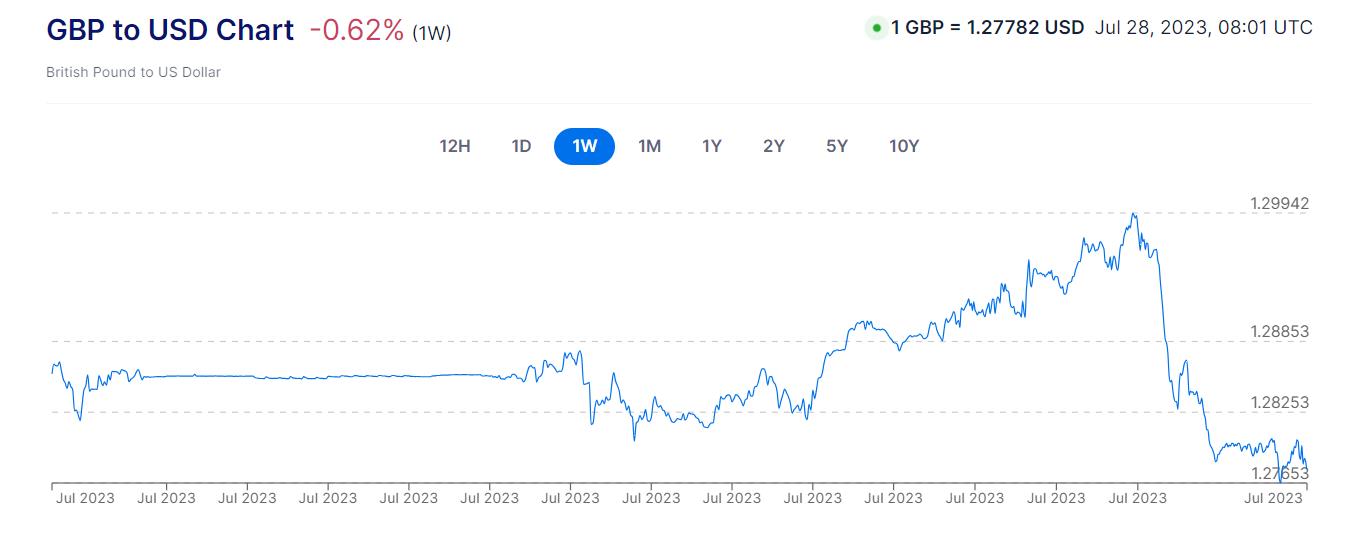Show the 10Y historical range

(904, 146)
